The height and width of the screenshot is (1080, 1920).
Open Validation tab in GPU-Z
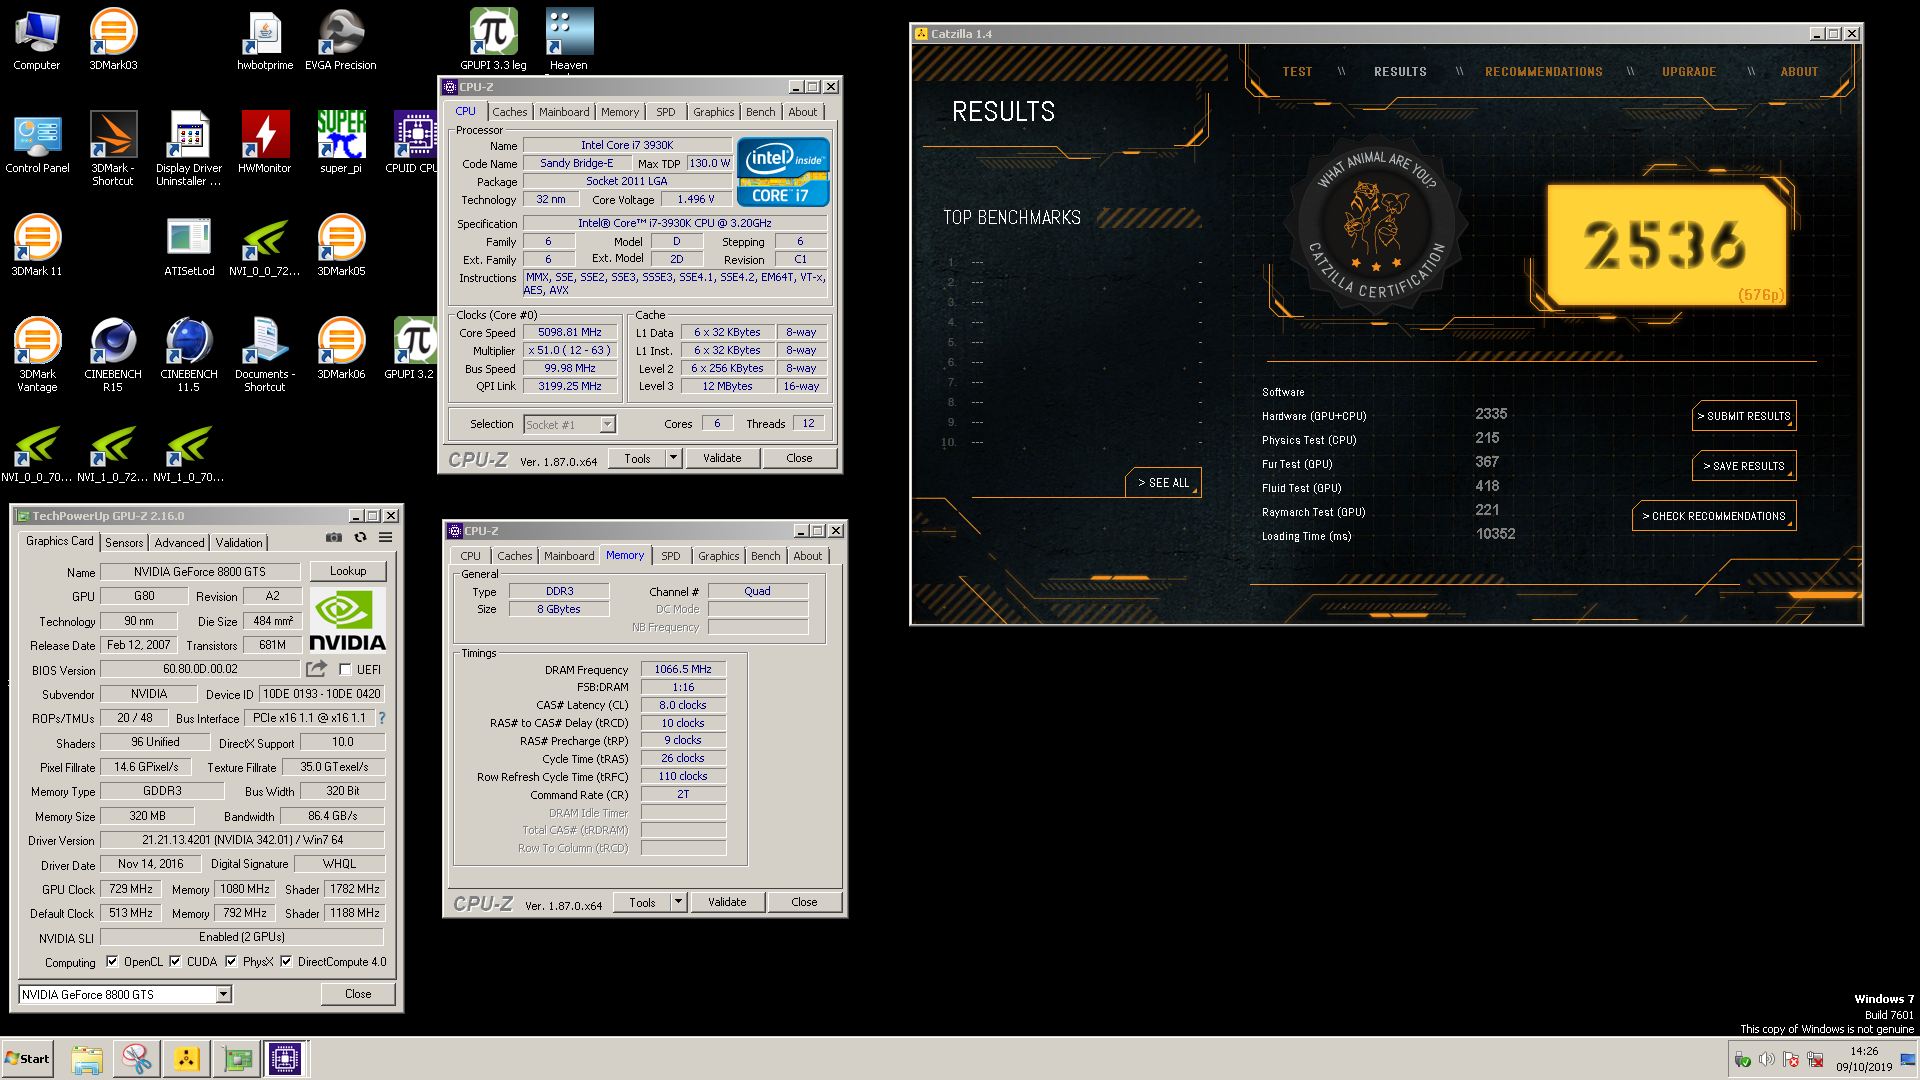pyautogui.click(x=239, y=542)
